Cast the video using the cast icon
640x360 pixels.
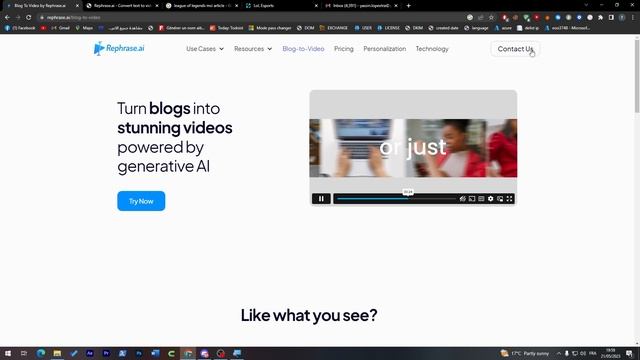point(472,199)
